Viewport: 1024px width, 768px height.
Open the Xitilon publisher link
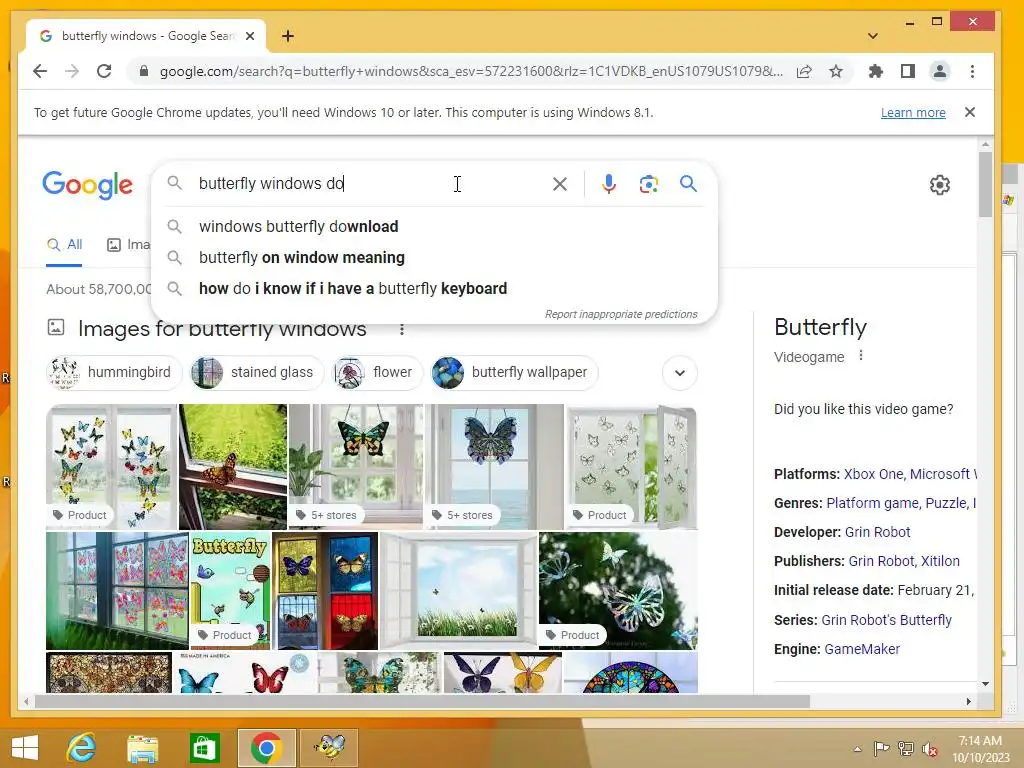click(940, 561)
